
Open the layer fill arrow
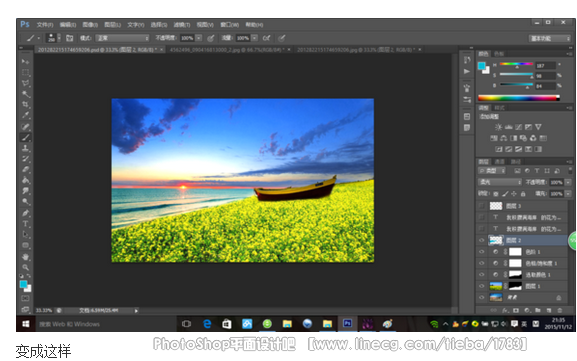568,194
